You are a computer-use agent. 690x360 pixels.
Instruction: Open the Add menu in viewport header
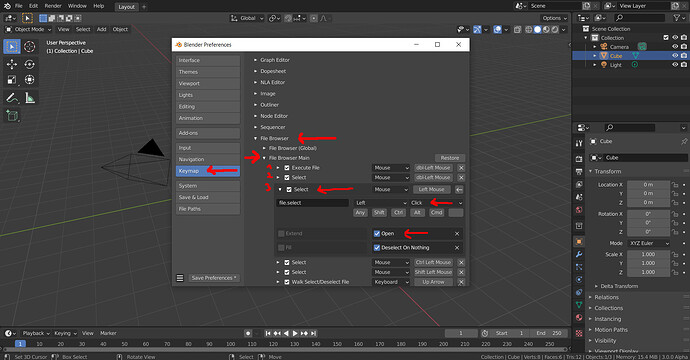point(102,29)
